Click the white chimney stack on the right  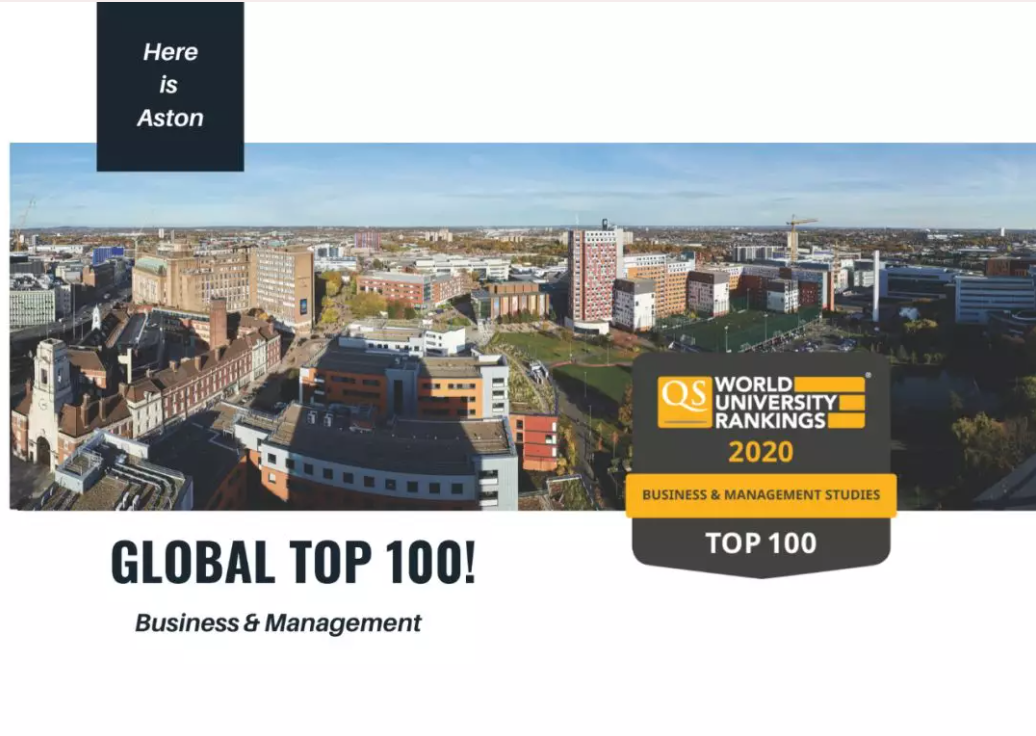tap(876, 285)
